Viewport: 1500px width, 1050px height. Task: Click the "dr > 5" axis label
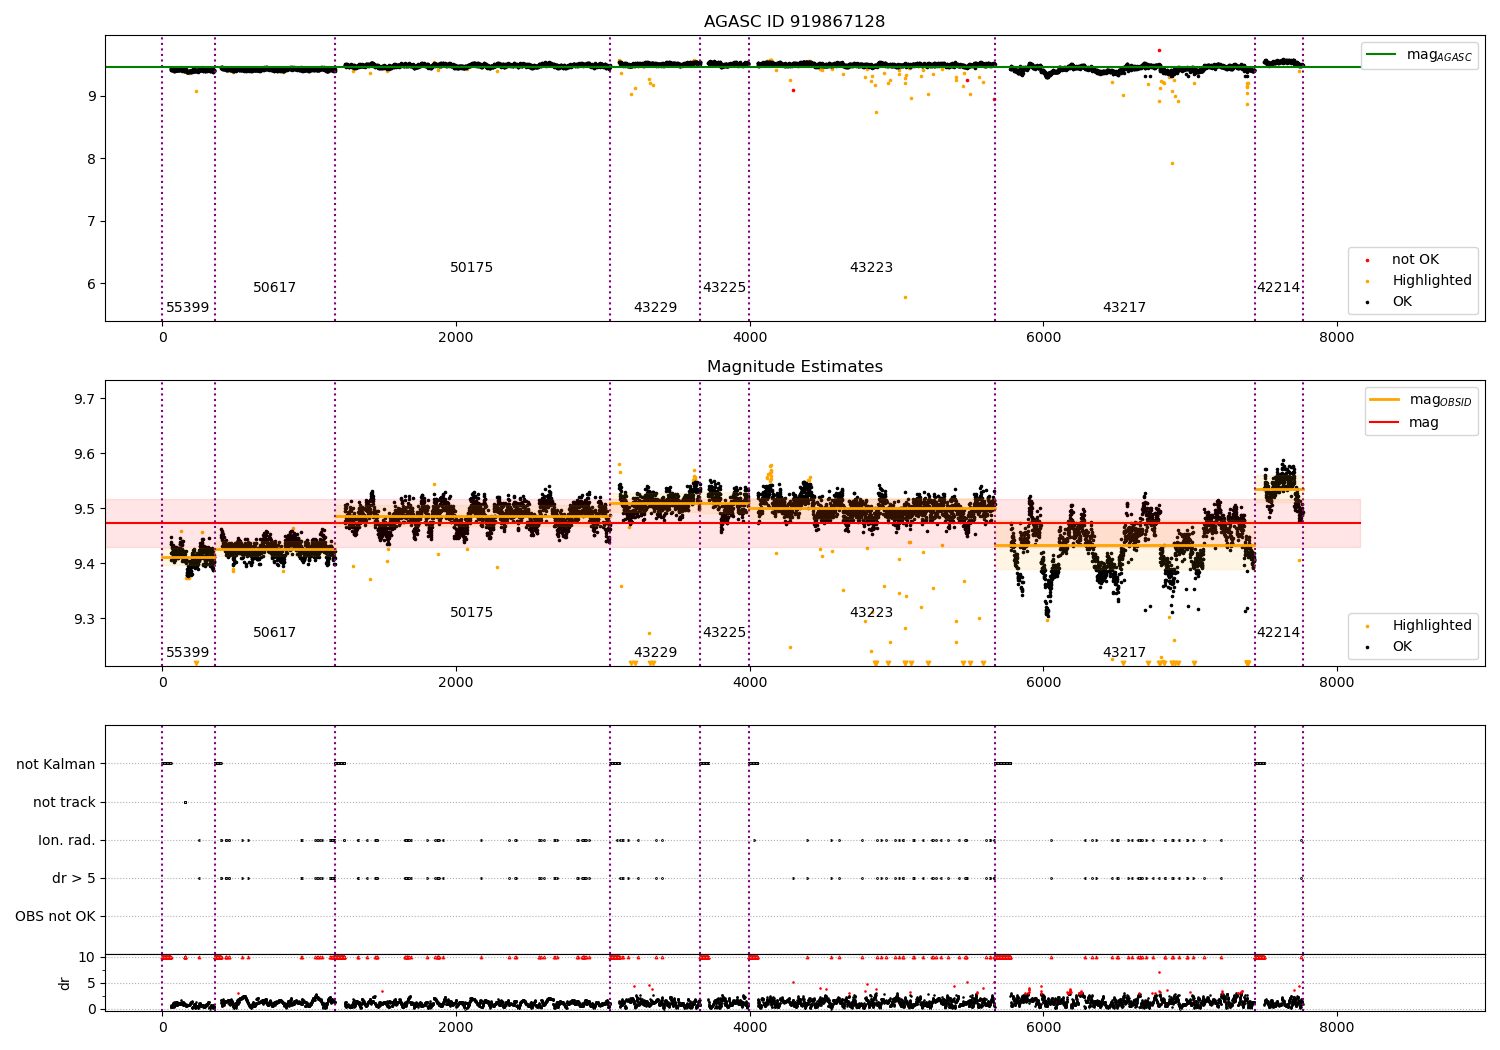74,878
